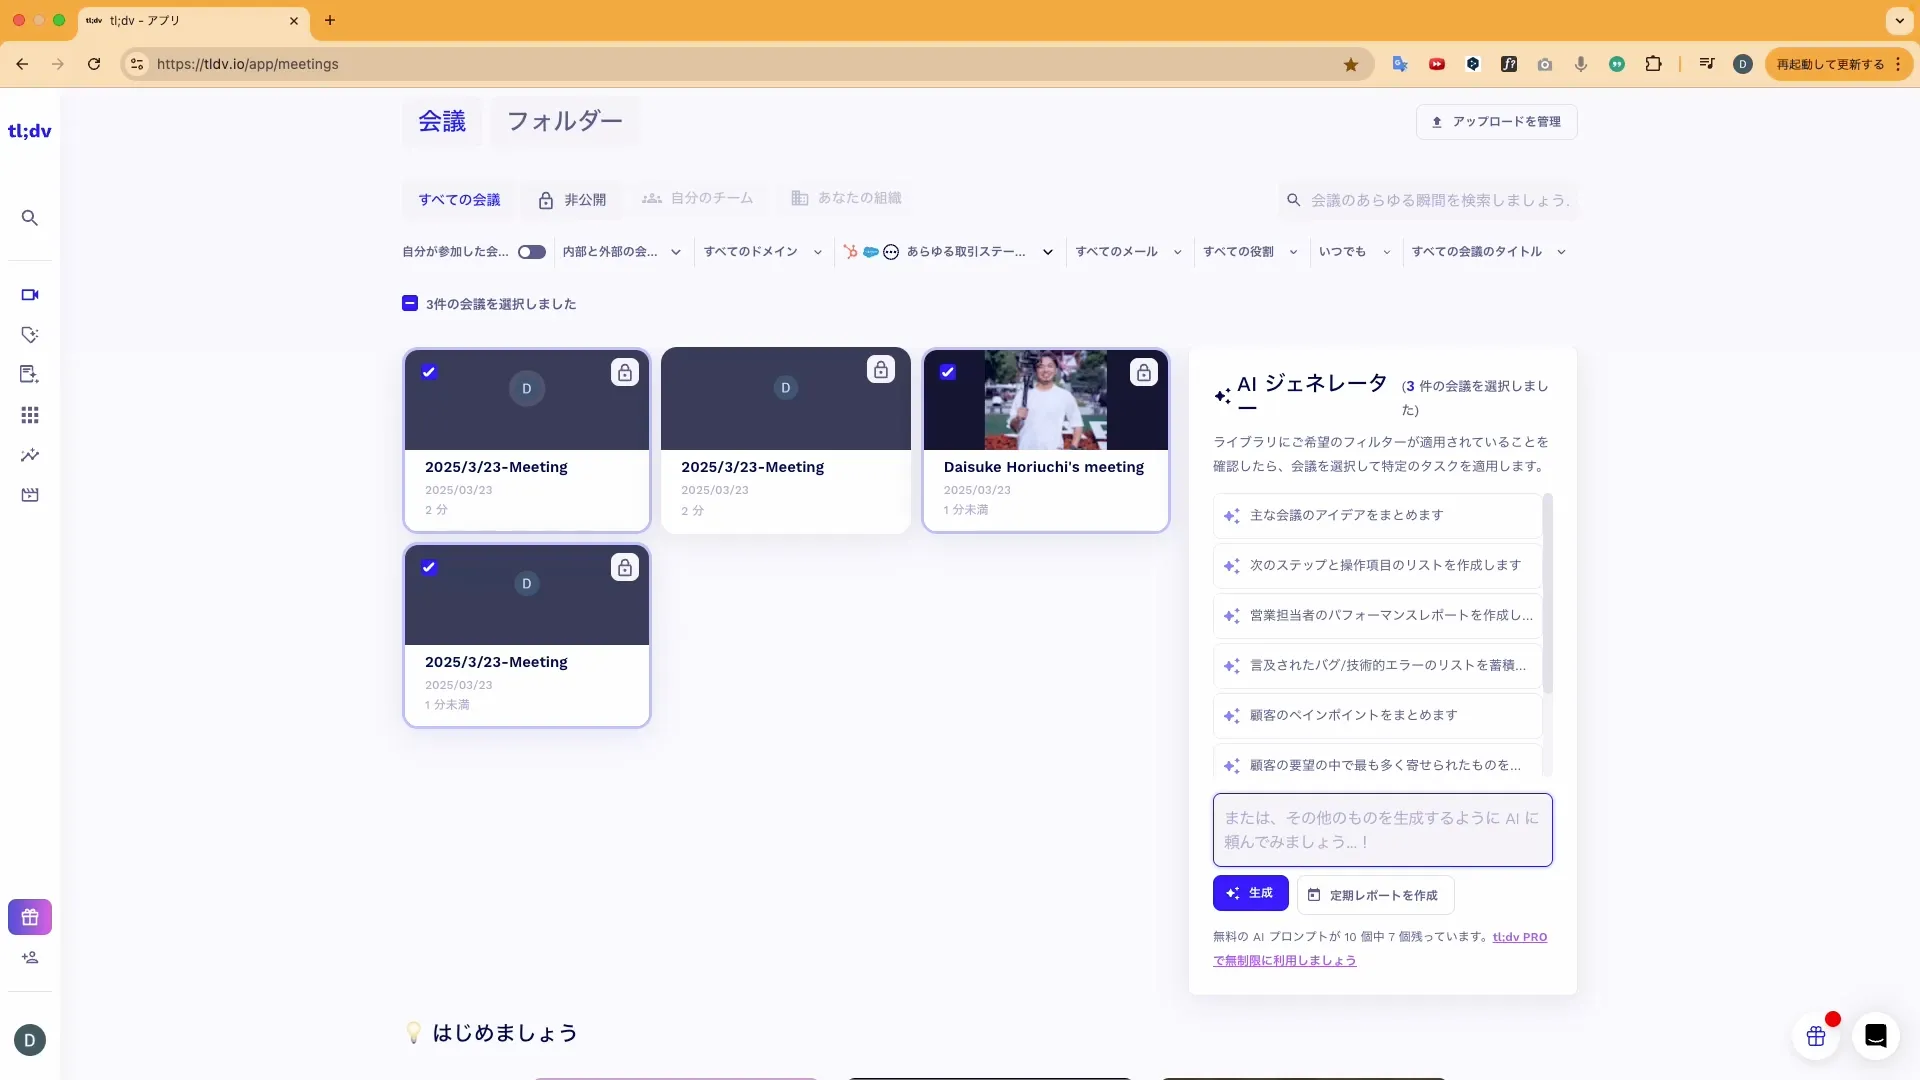This screenshot has height=1080, width=1920.
Task: Click lock icon on bottom 1分未満 meeting card
Action: [625, 568]
